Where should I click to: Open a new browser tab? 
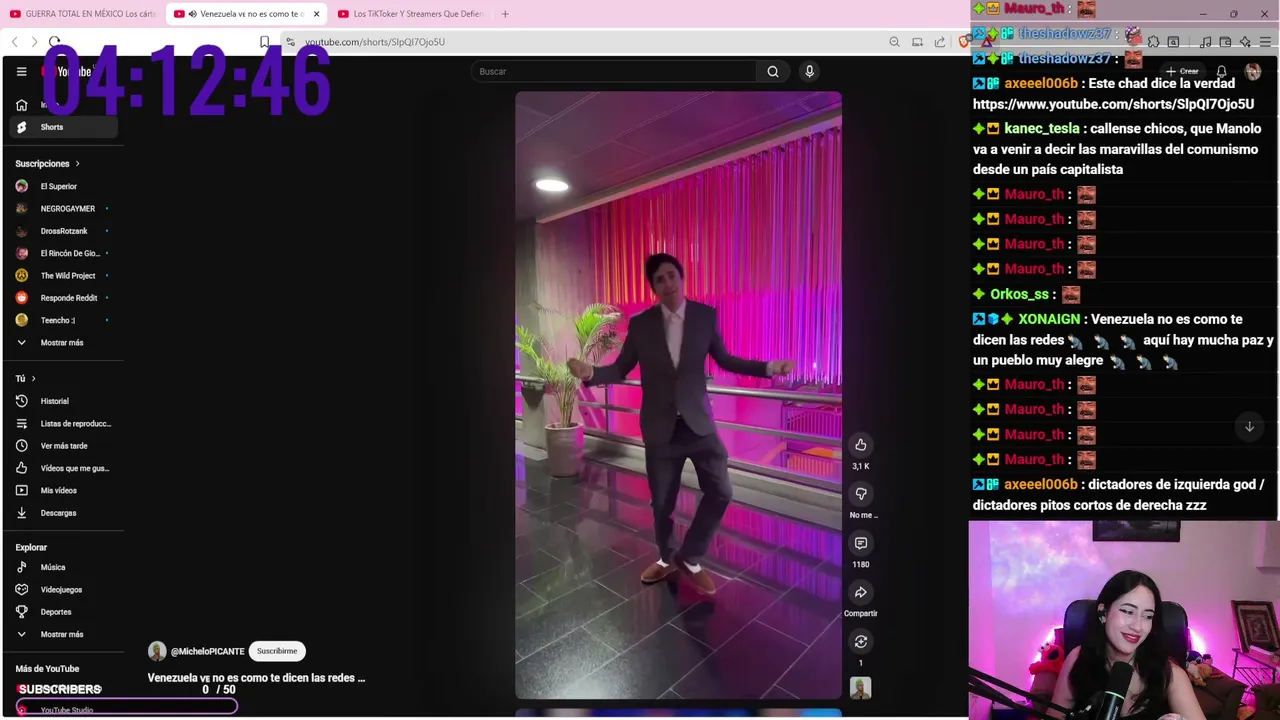click(505, 14)
